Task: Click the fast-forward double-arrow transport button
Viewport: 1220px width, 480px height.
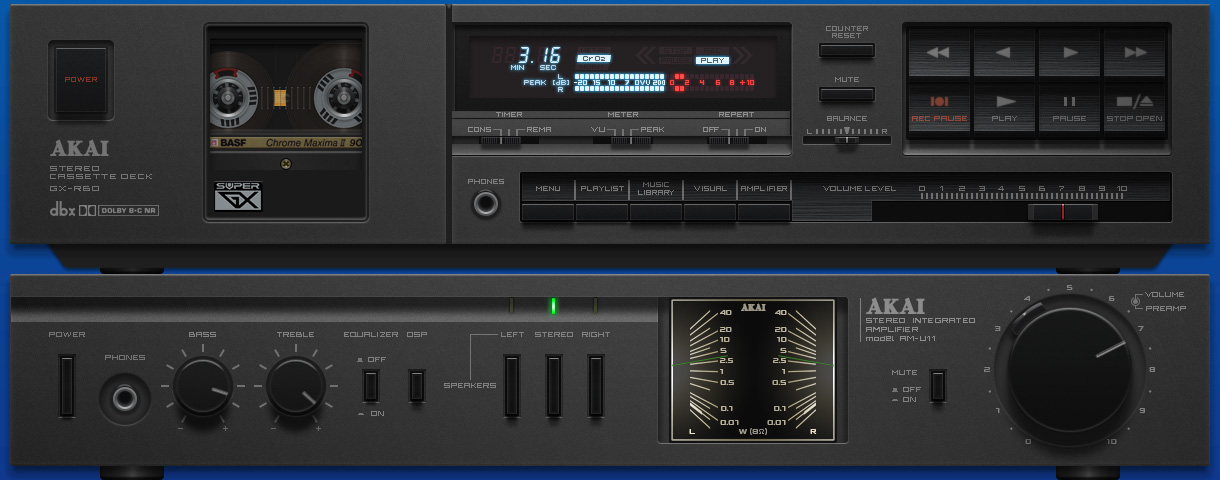Action: pyautogui.click(x=1135, y=53)
